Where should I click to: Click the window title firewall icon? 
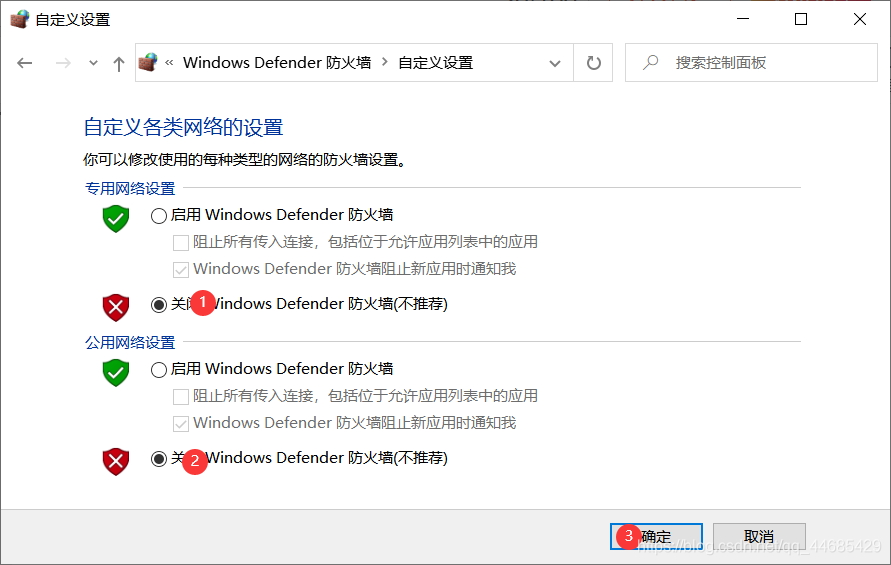pos(19,19)
